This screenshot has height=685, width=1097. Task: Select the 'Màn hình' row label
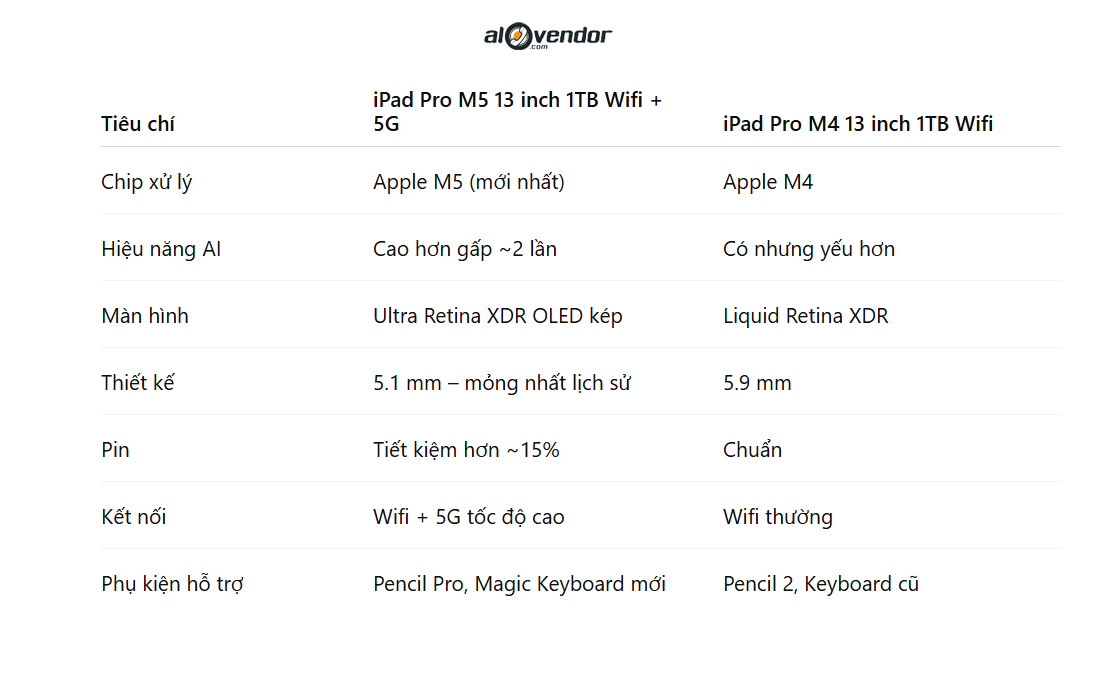(x=144, y=316)
